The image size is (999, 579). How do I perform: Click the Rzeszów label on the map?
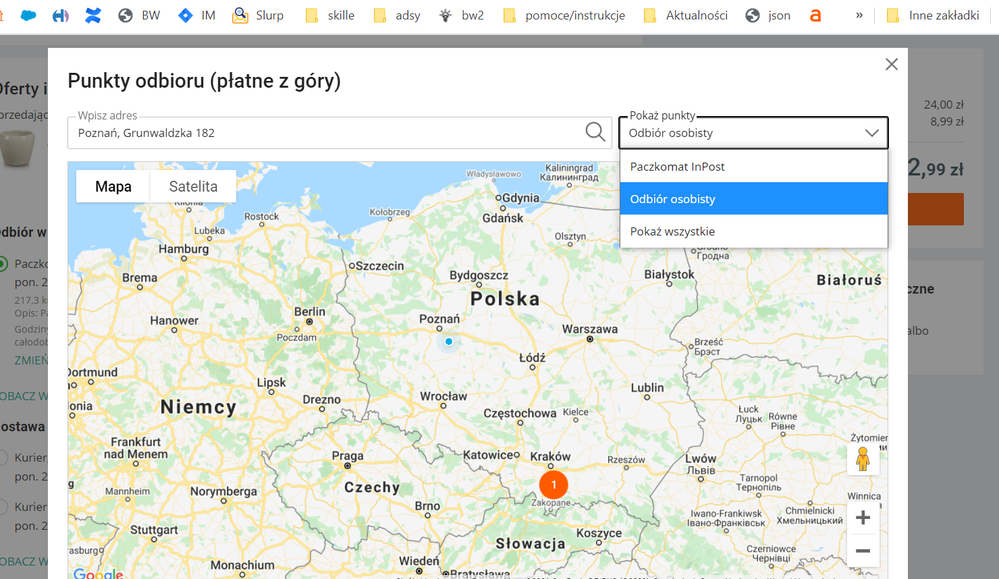click(x=626, y=459)
